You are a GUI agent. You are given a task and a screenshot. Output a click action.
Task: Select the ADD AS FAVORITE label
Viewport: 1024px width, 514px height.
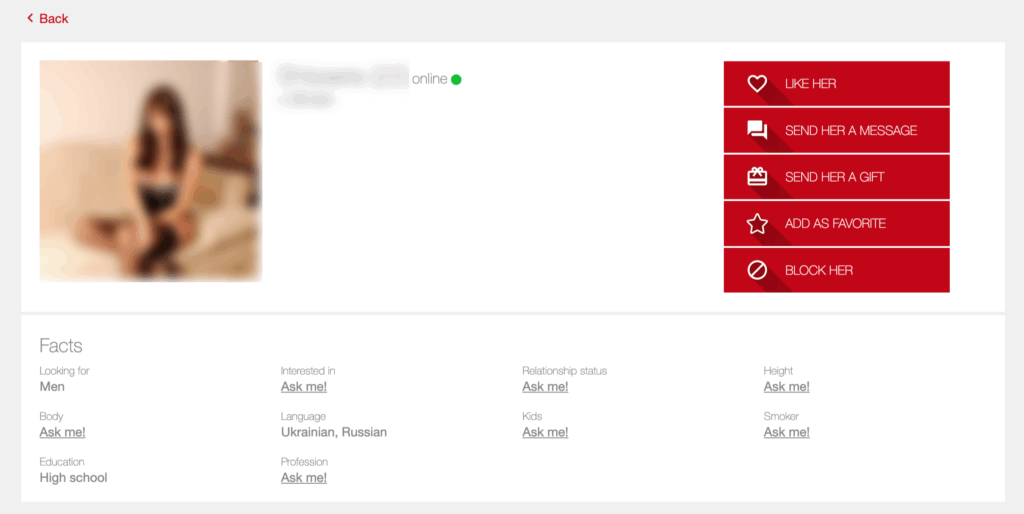click(835, 224)
